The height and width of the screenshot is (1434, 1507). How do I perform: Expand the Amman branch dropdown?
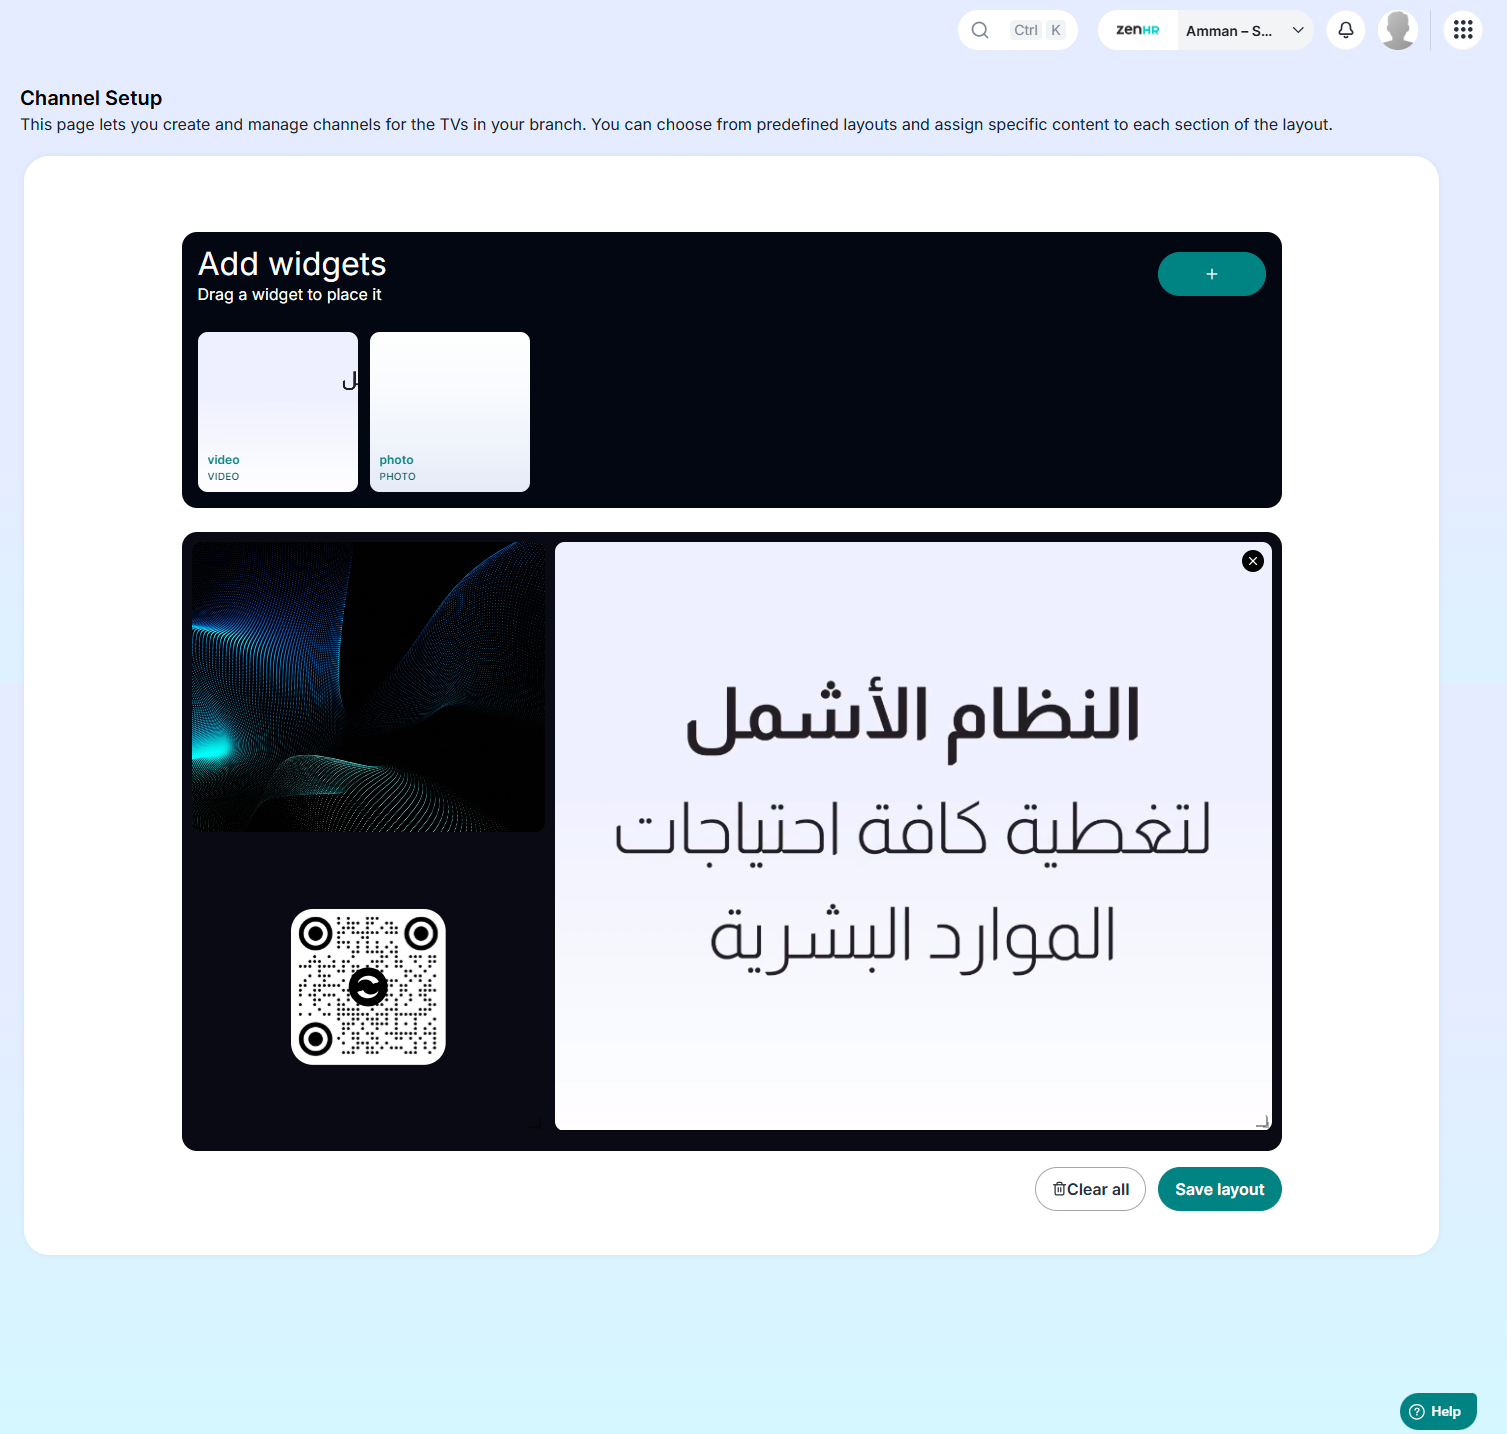tap(1246, 30)
